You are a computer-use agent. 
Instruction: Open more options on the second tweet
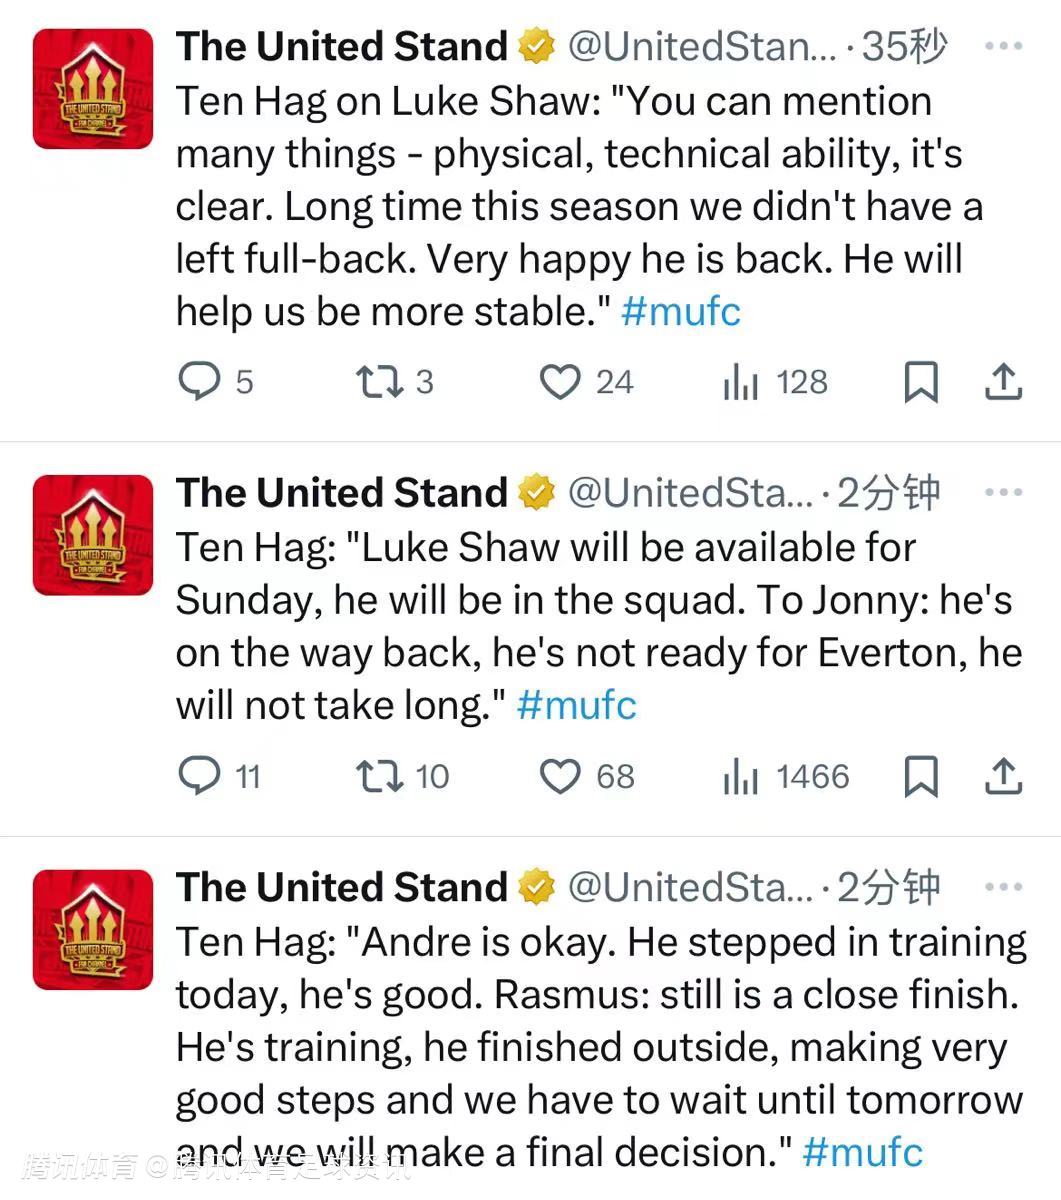(1003, 492)
